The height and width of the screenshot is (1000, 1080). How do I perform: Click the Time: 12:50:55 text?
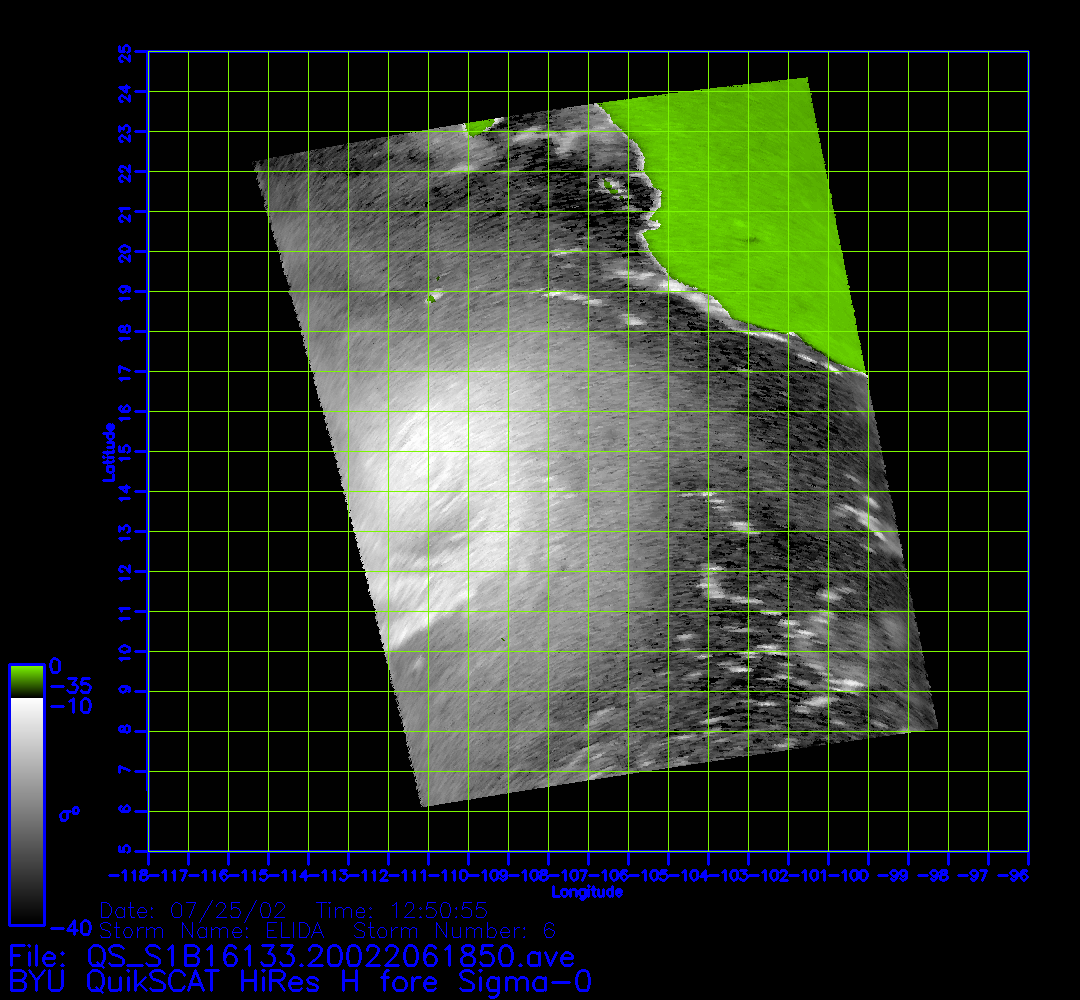[x=402, y=911]
